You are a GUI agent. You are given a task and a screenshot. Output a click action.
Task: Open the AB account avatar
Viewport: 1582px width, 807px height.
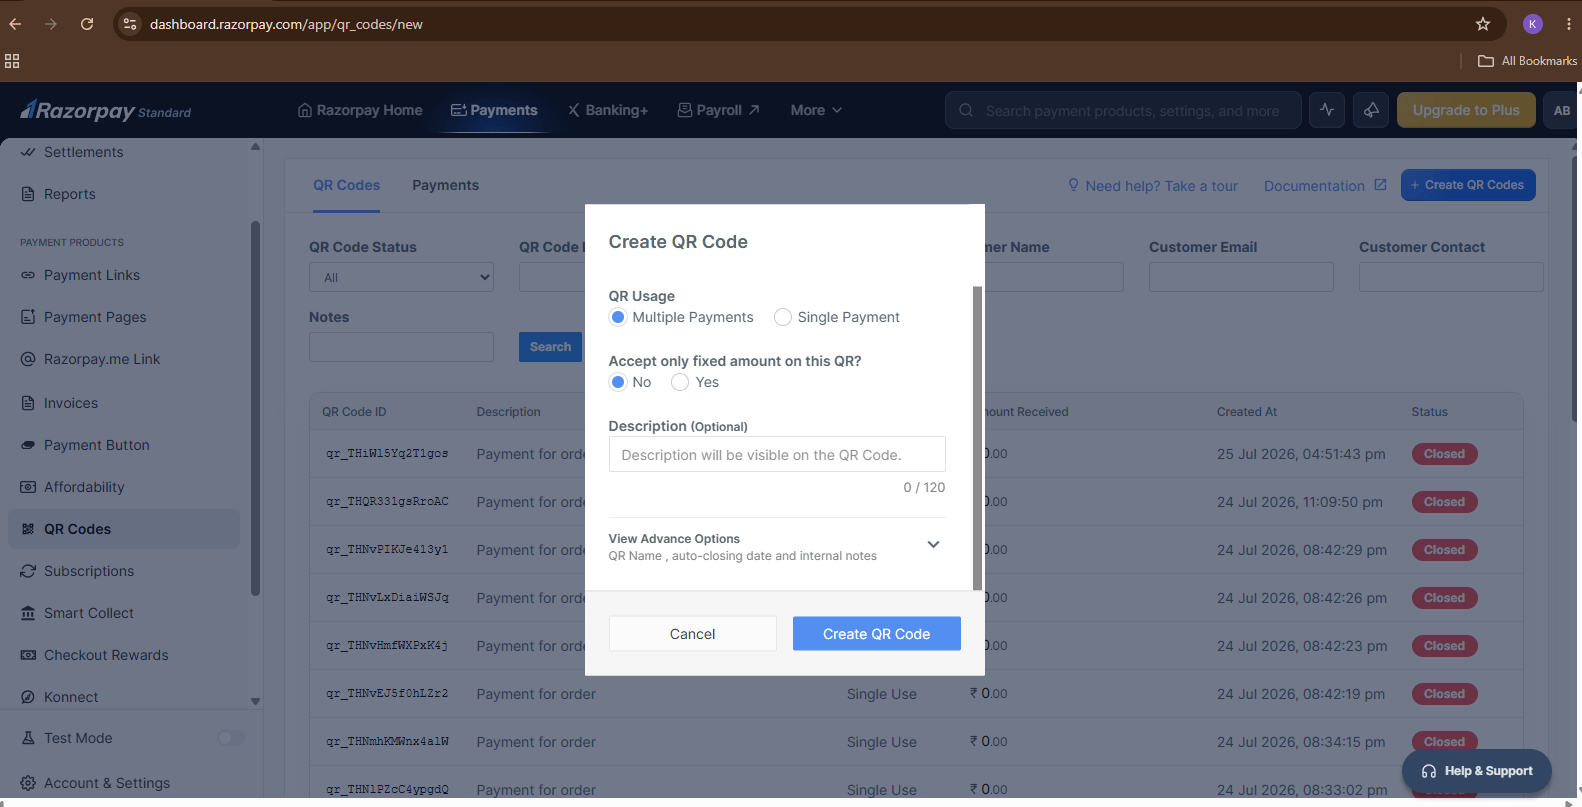click(x=1562, y=110)
